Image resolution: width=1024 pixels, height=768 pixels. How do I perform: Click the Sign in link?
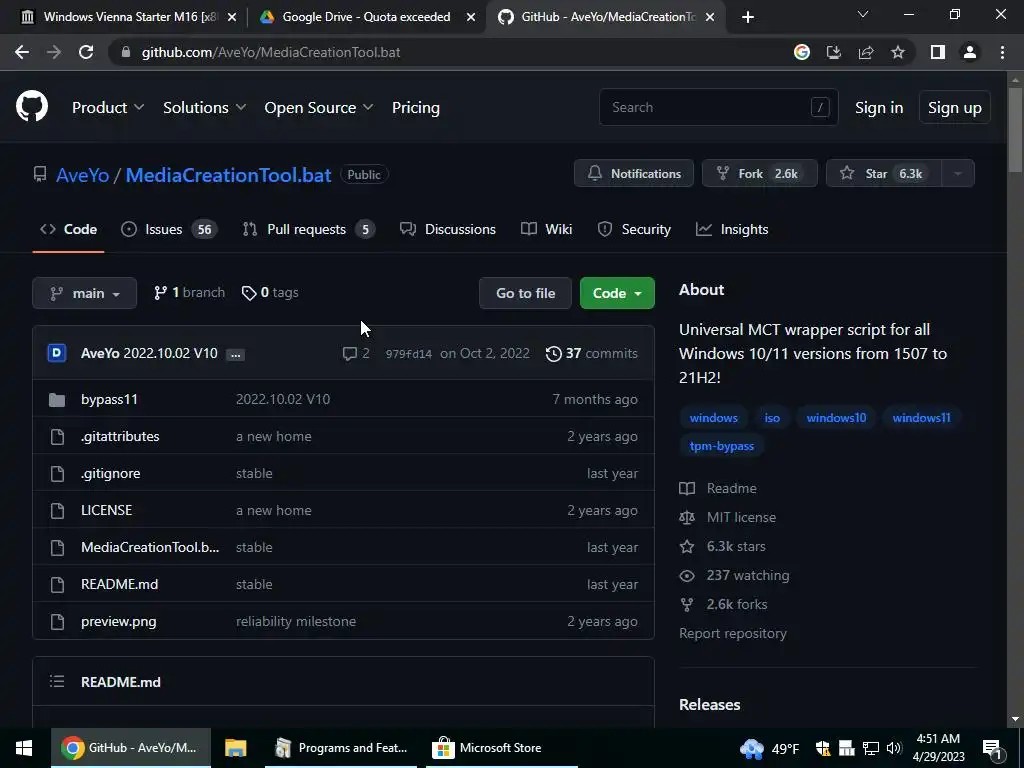[x=879, y=108]
